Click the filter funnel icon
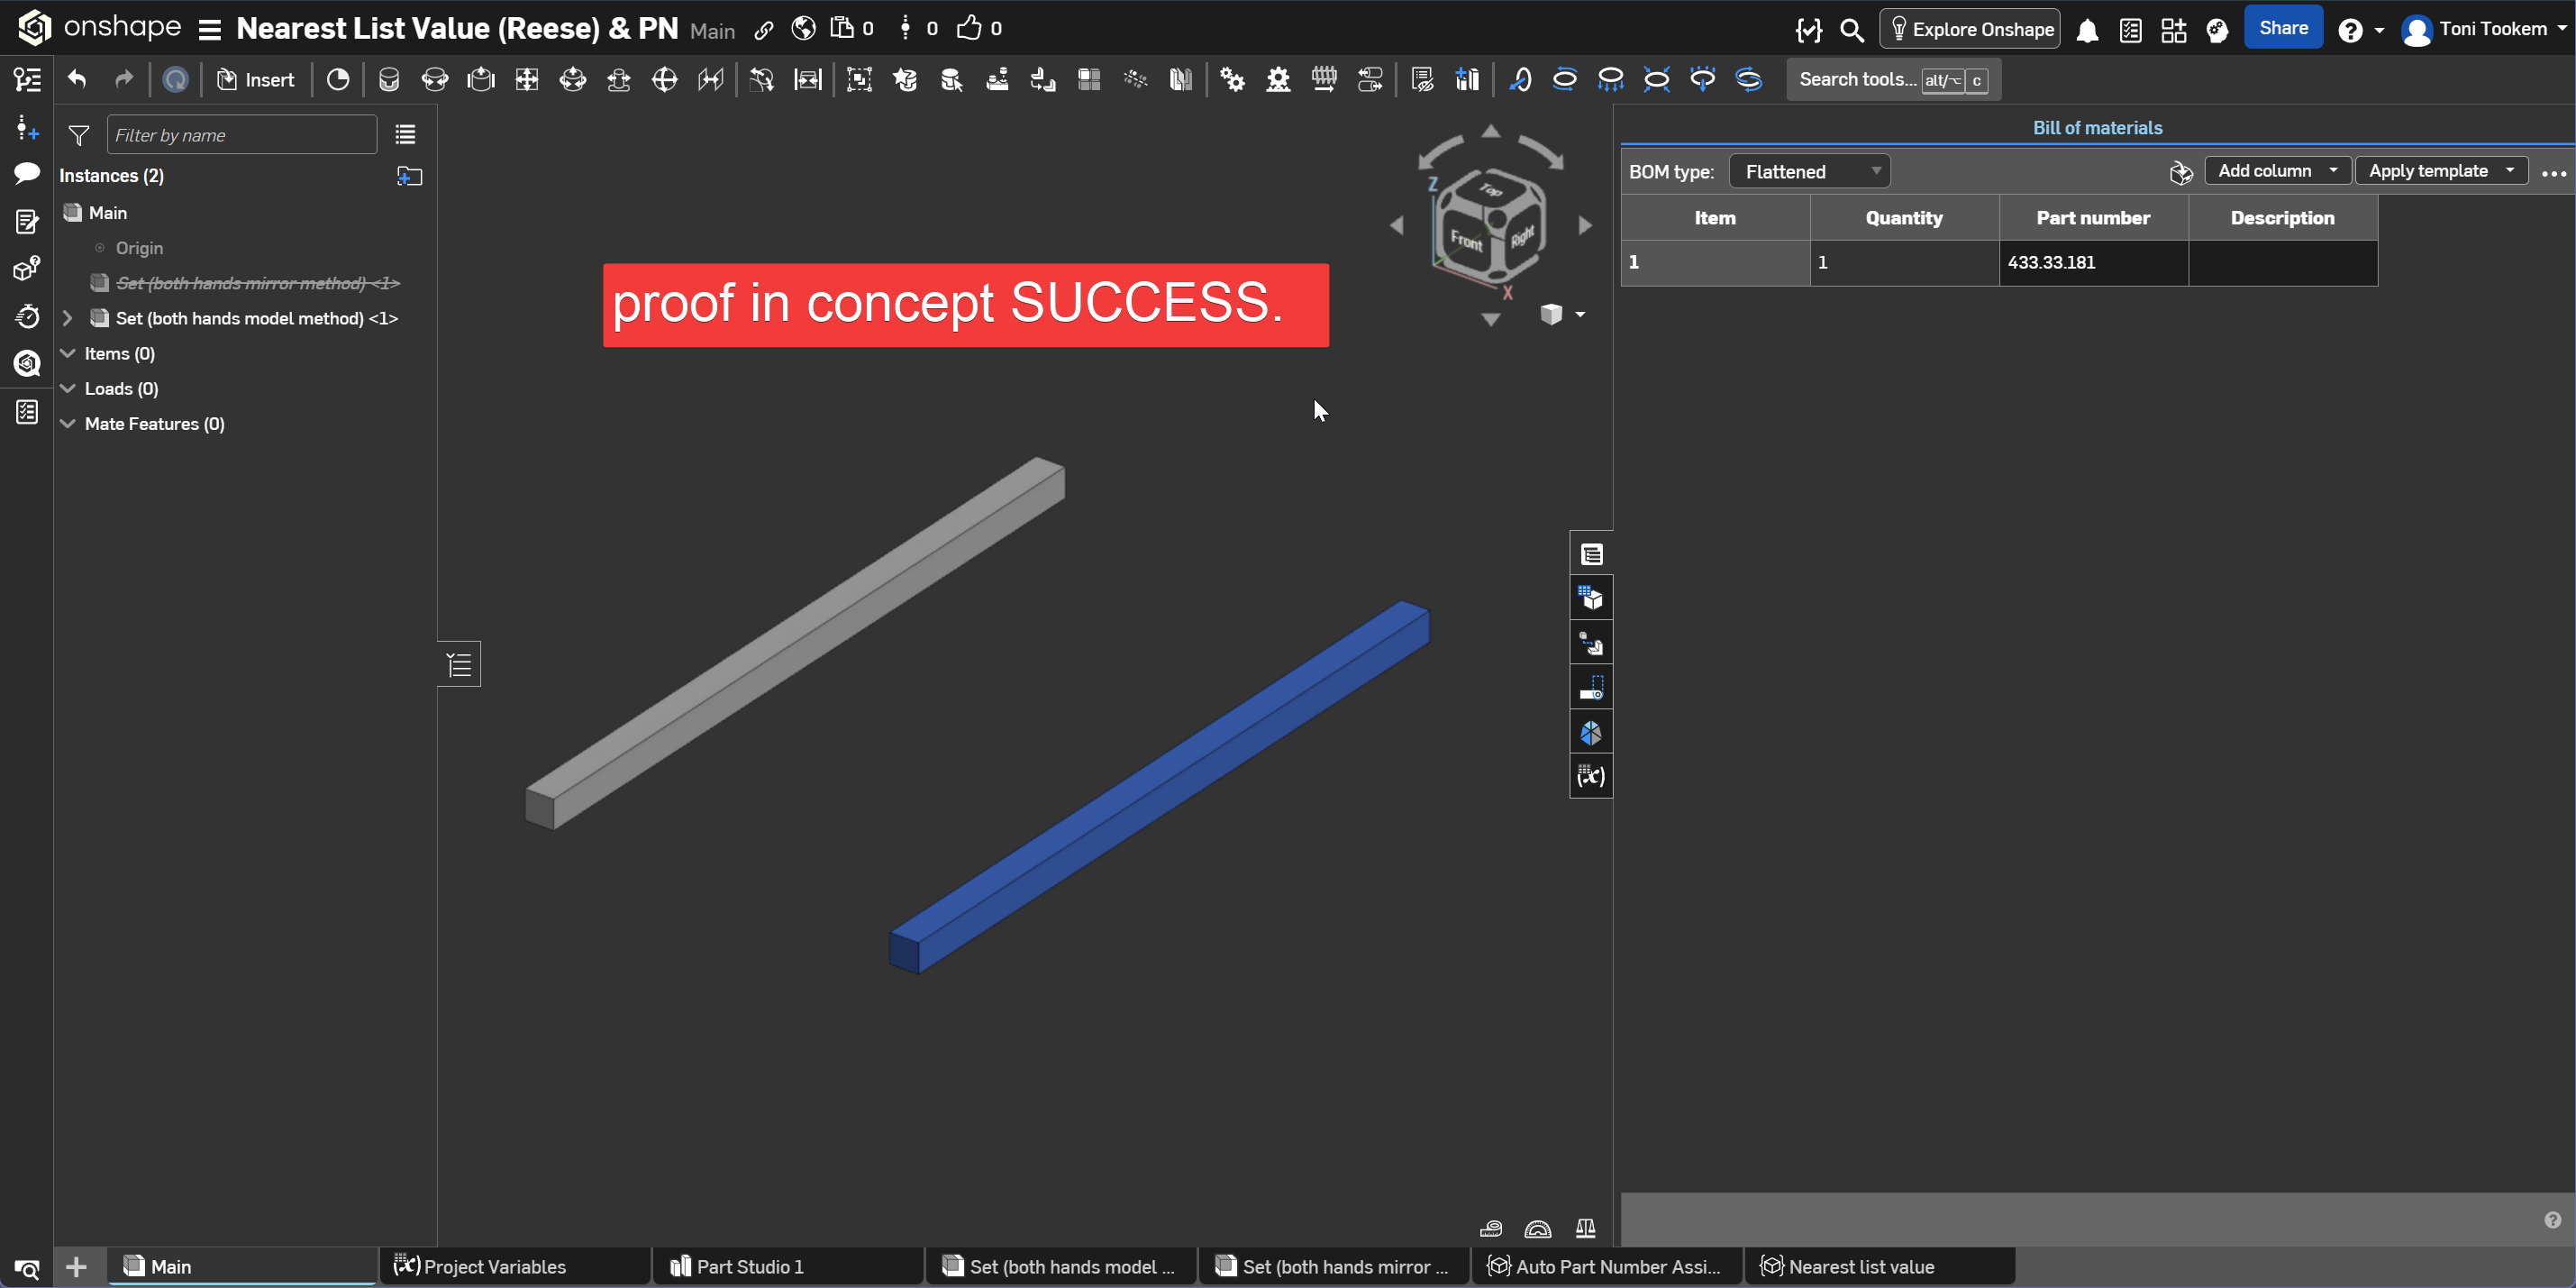This screenshot has width=2576, height=1288. [79, 135]
